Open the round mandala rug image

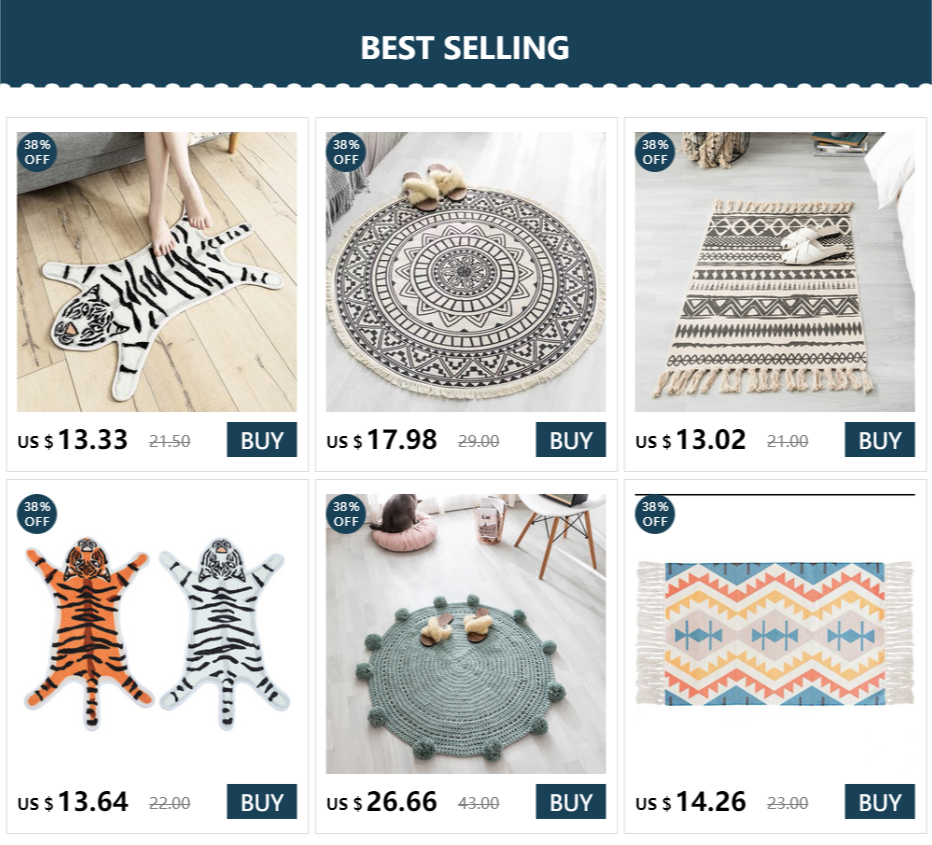click(466, 272)
